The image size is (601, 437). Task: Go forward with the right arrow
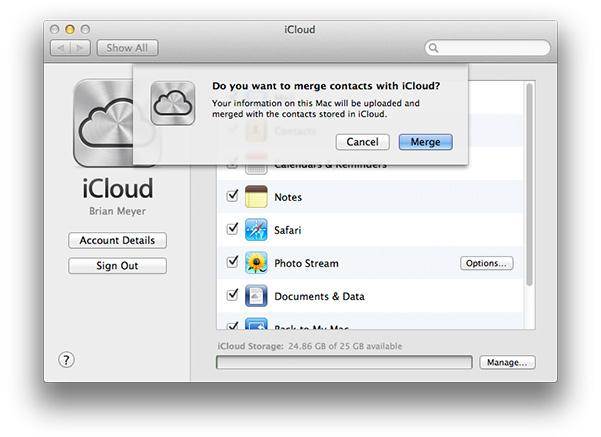point(80,48)
